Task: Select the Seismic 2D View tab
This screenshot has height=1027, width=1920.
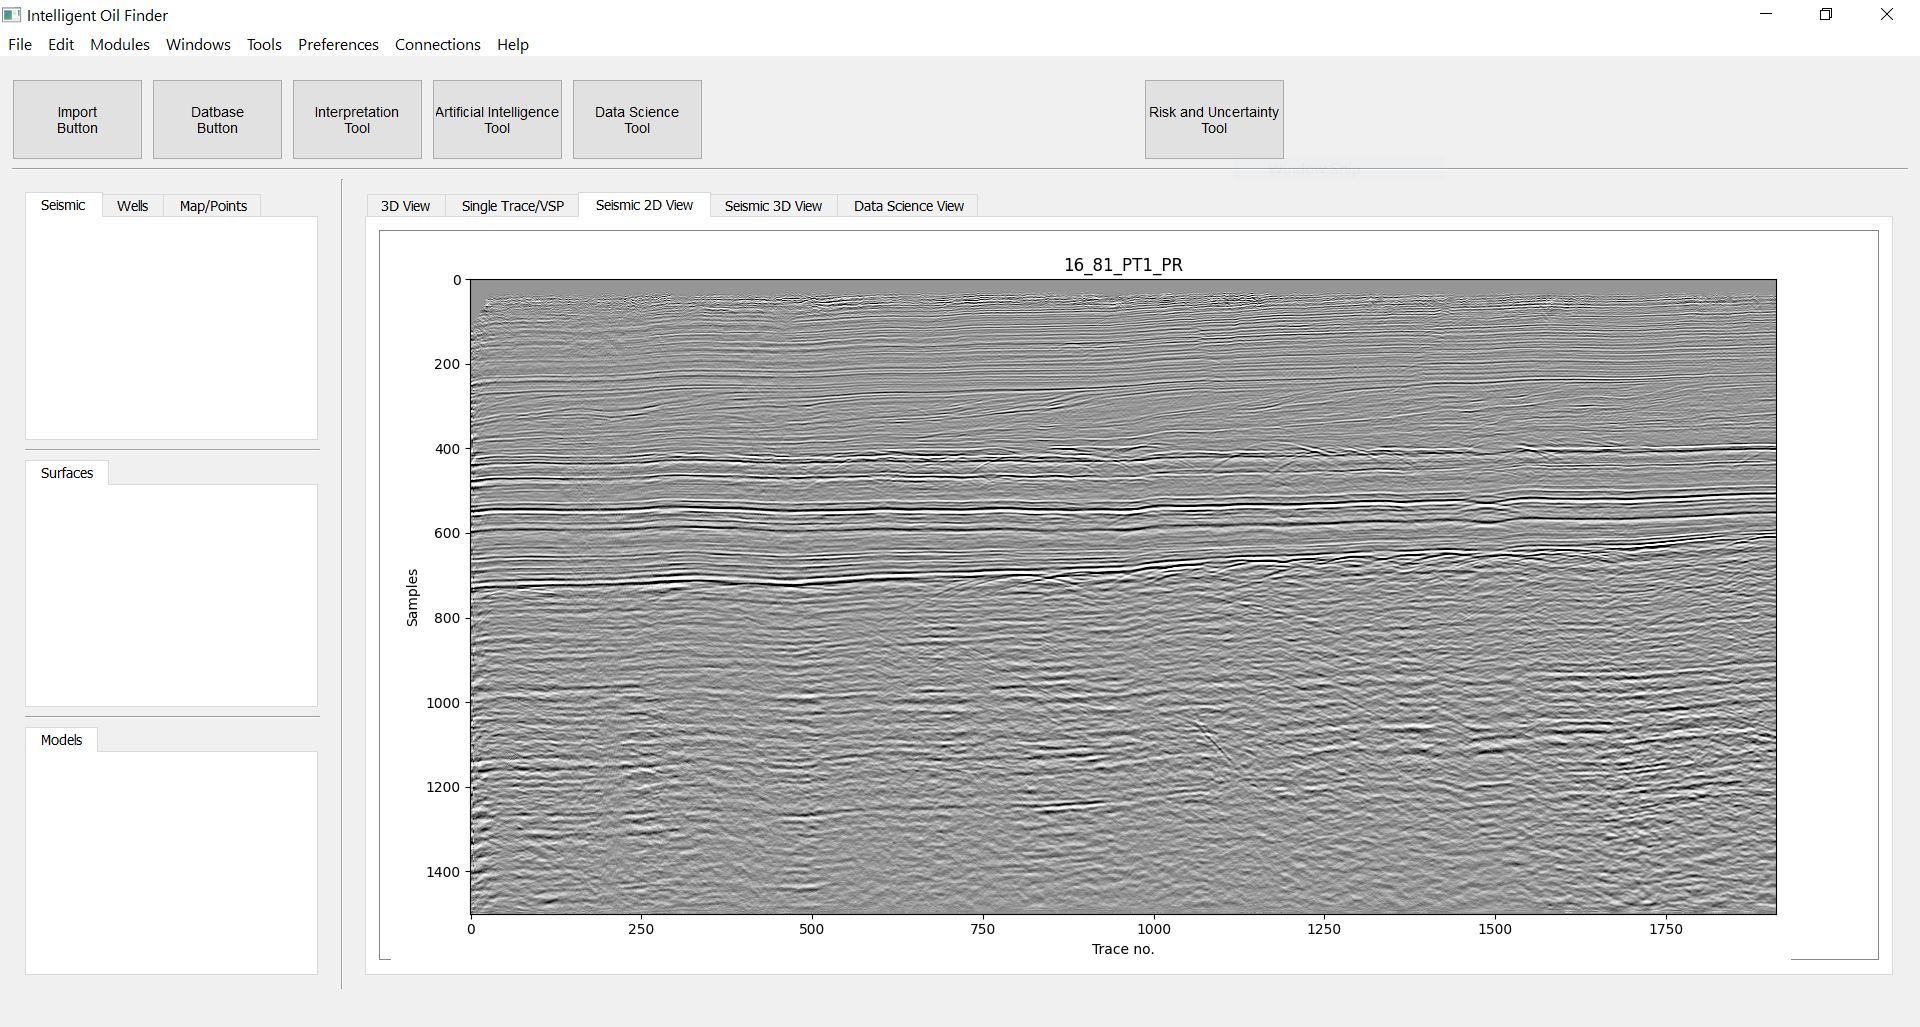Action: pyautogui.click(x=644, y=205)
